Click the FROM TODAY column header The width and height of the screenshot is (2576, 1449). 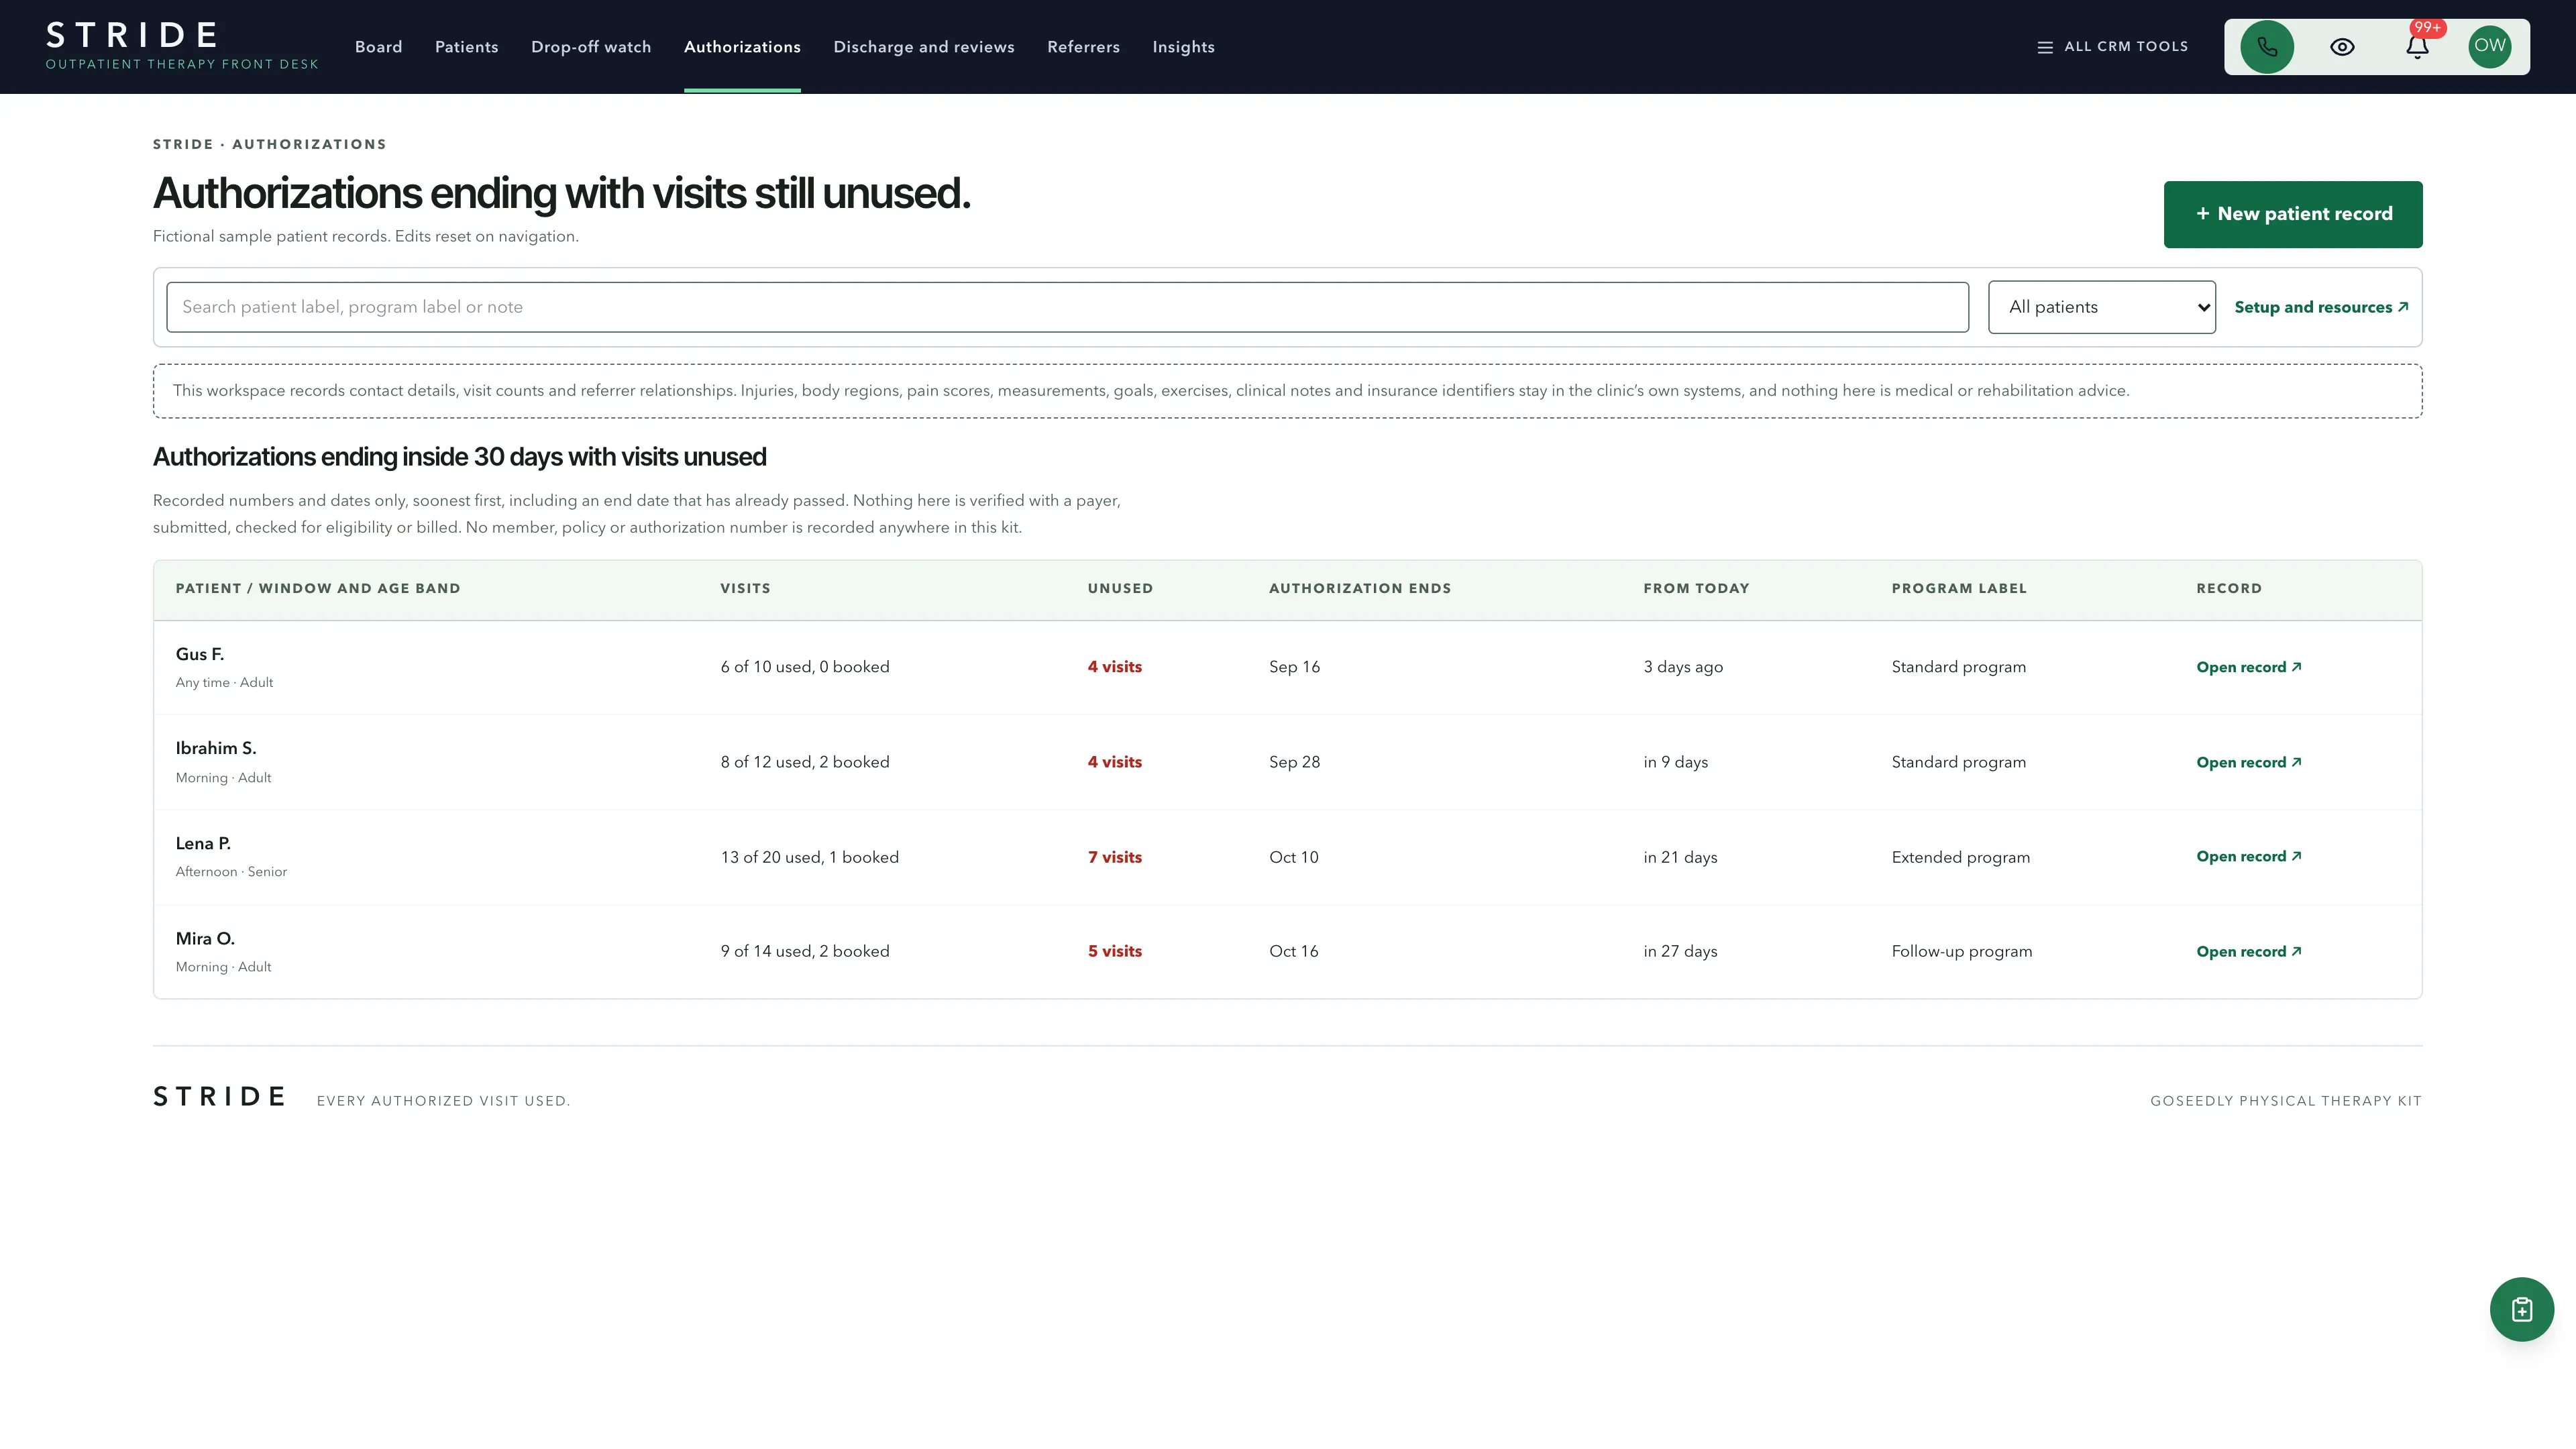pos(1696,588)
